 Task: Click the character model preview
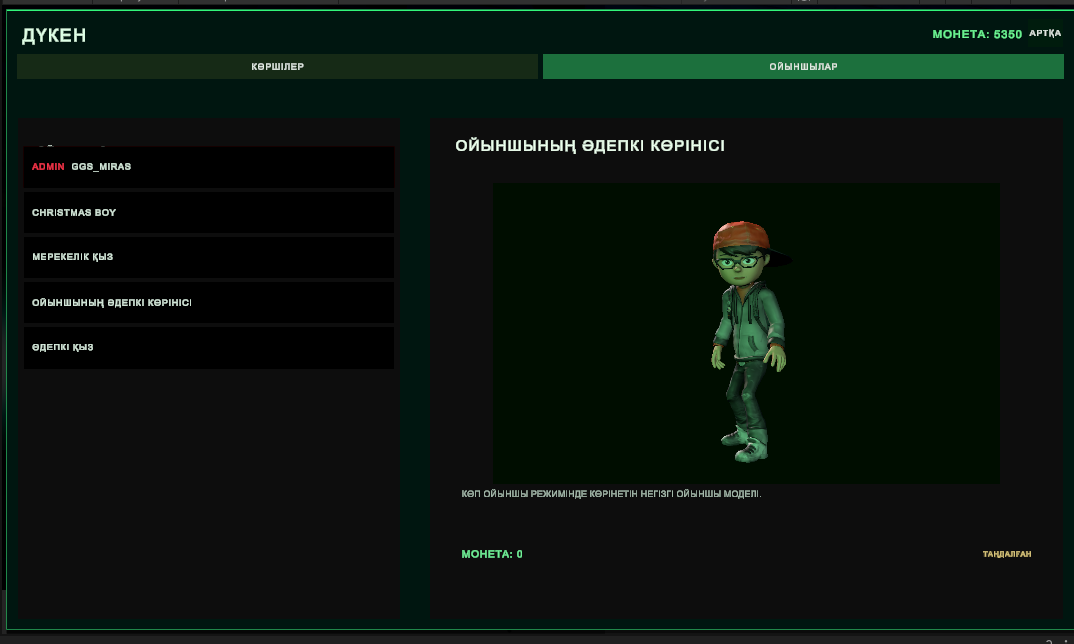[746, 333]
